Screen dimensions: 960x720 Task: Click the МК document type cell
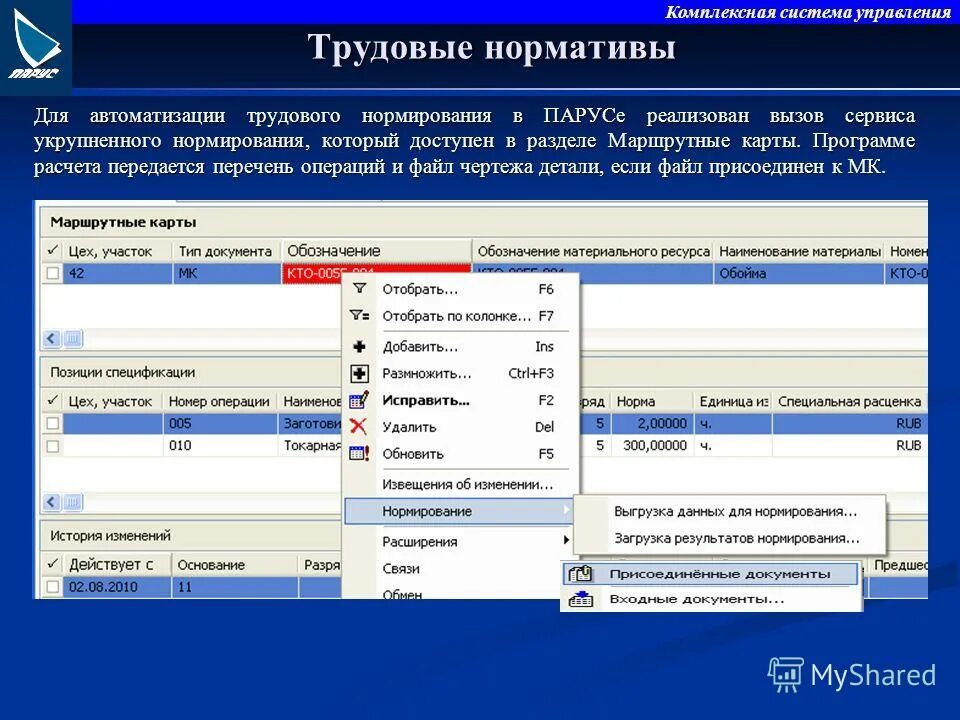click(227, 273)
